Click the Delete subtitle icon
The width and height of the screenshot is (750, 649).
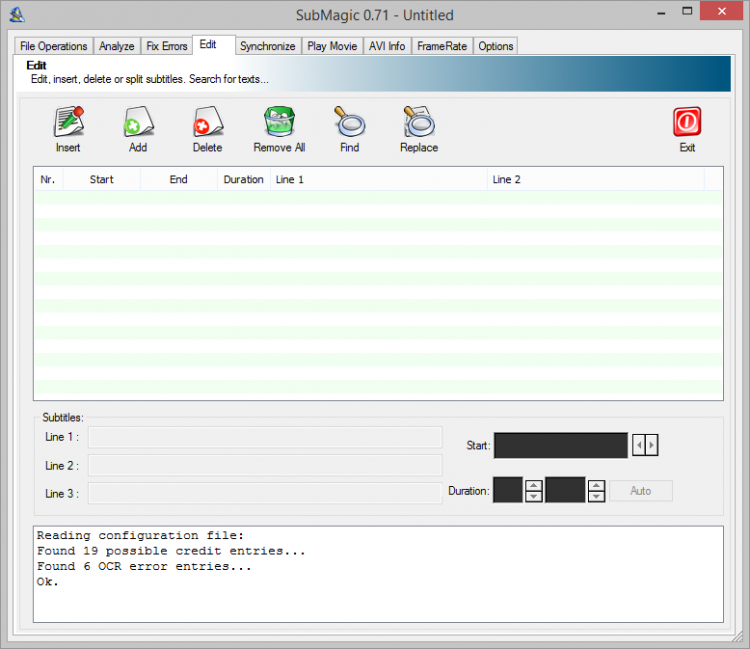pyautogui.click(x=208, y=121)
